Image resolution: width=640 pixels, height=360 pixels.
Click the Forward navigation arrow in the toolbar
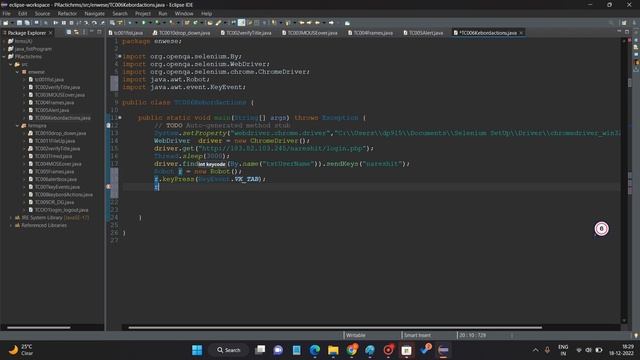(331, 23)
